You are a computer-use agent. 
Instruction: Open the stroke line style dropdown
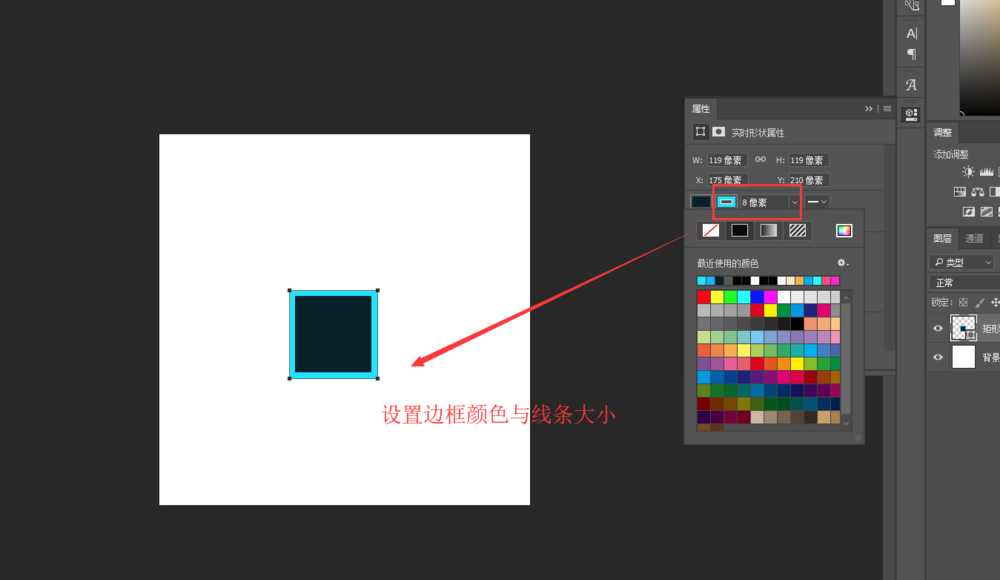coord(817,202)
